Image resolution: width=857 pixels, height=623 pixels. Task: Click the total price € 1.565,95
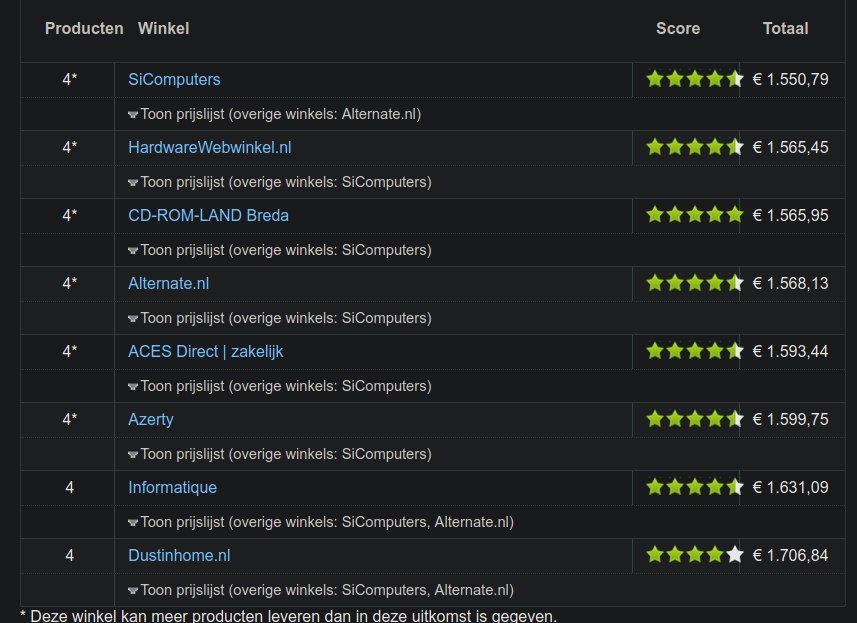[x=790, y=216]
